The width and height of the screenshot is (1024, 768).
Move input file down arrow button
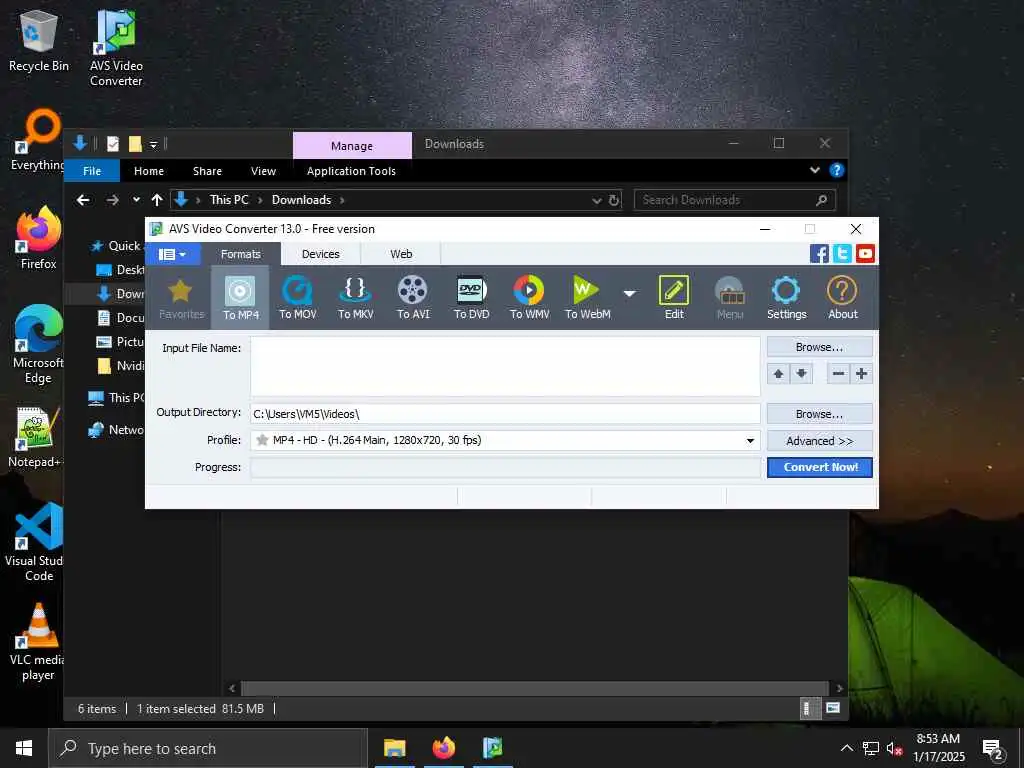[x=801, y=374]
